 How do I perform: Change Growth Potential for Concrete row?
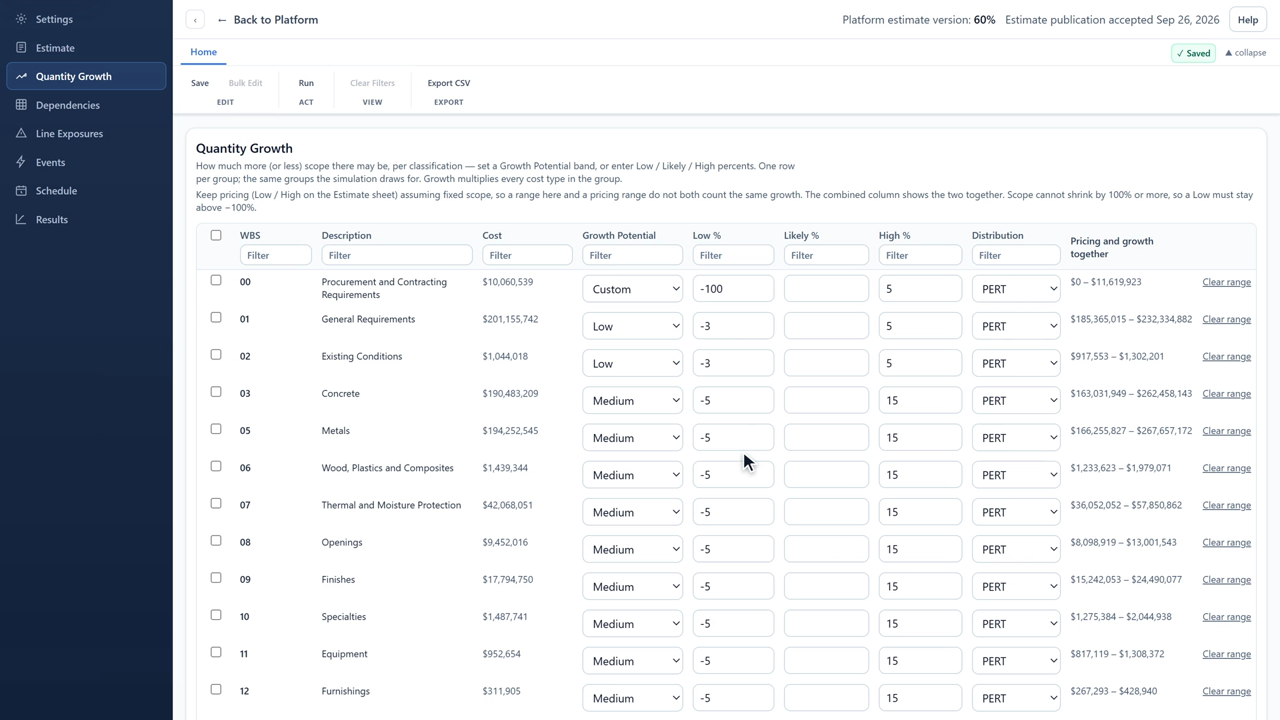(632, 400)
